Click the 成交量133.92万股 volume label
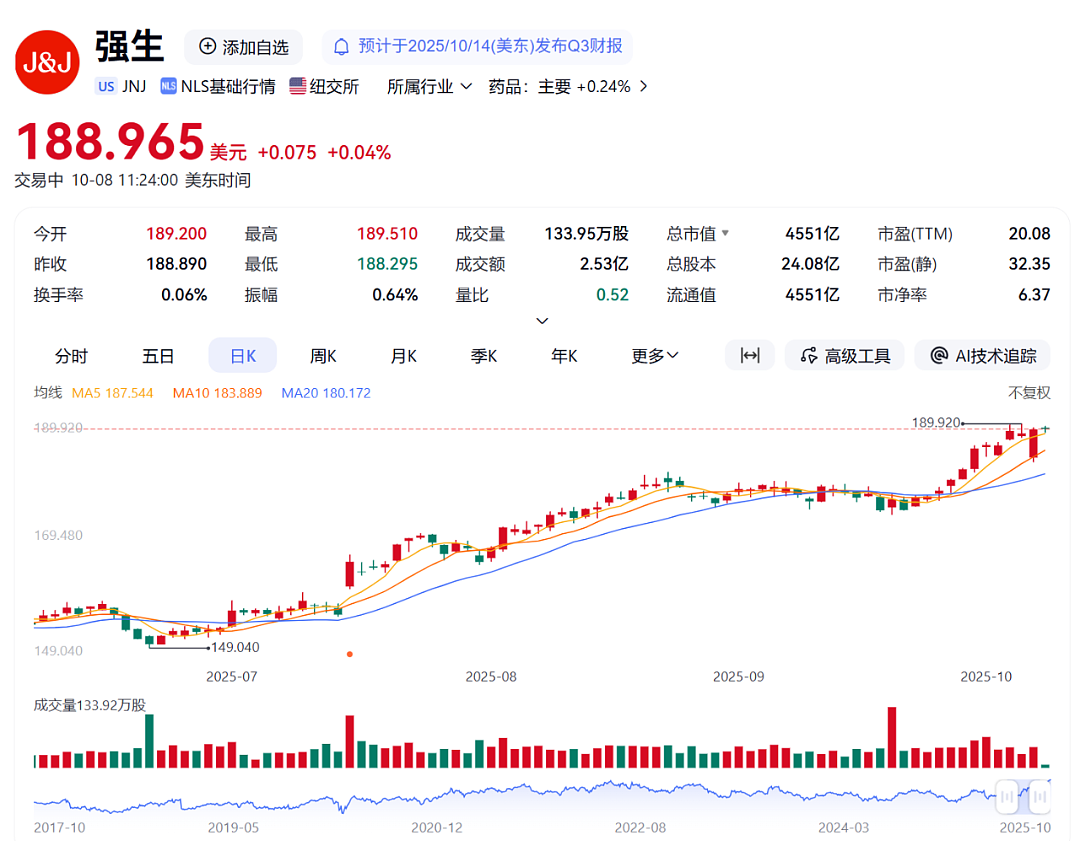Image resolution: width=1080 pixels, height=841 pixels. coord(90,705)
